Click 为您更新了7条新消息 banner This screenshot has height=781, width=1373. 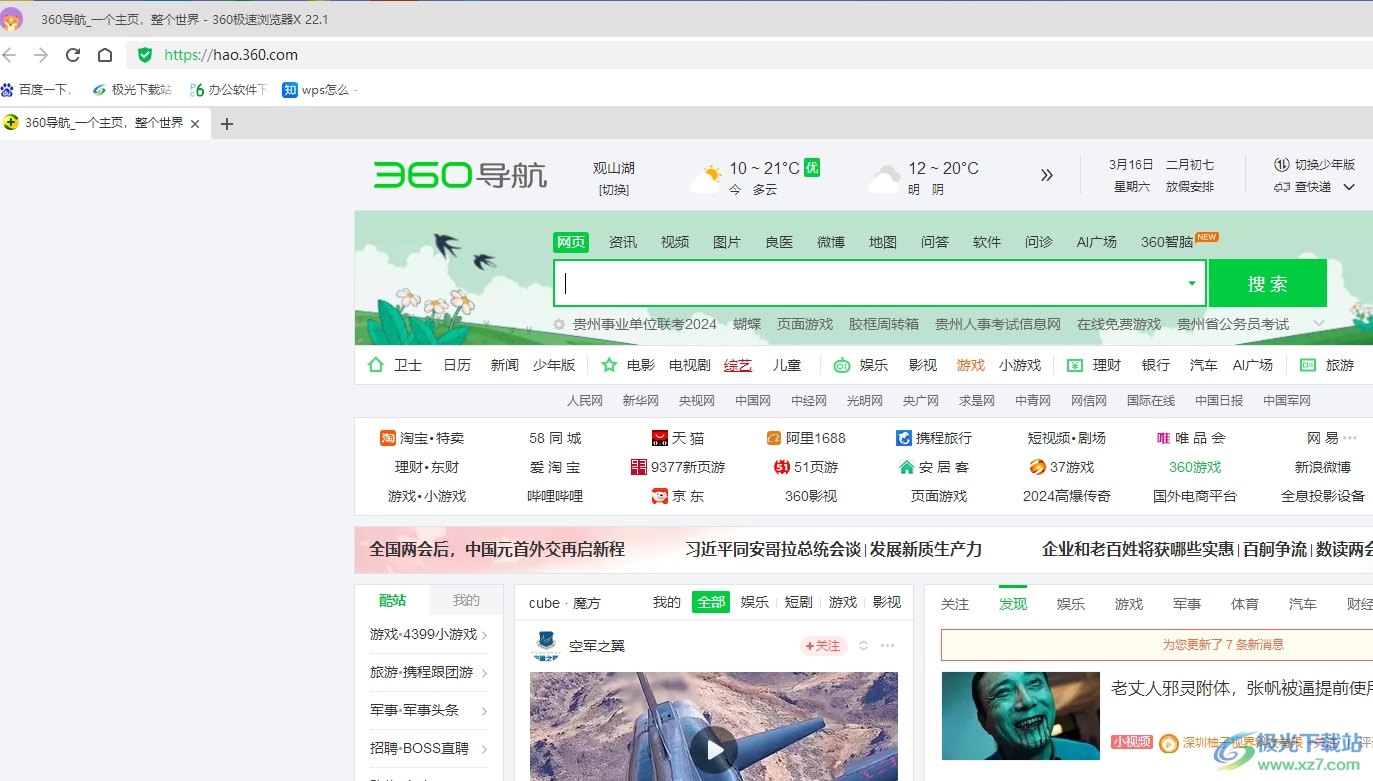(1157, 645)
